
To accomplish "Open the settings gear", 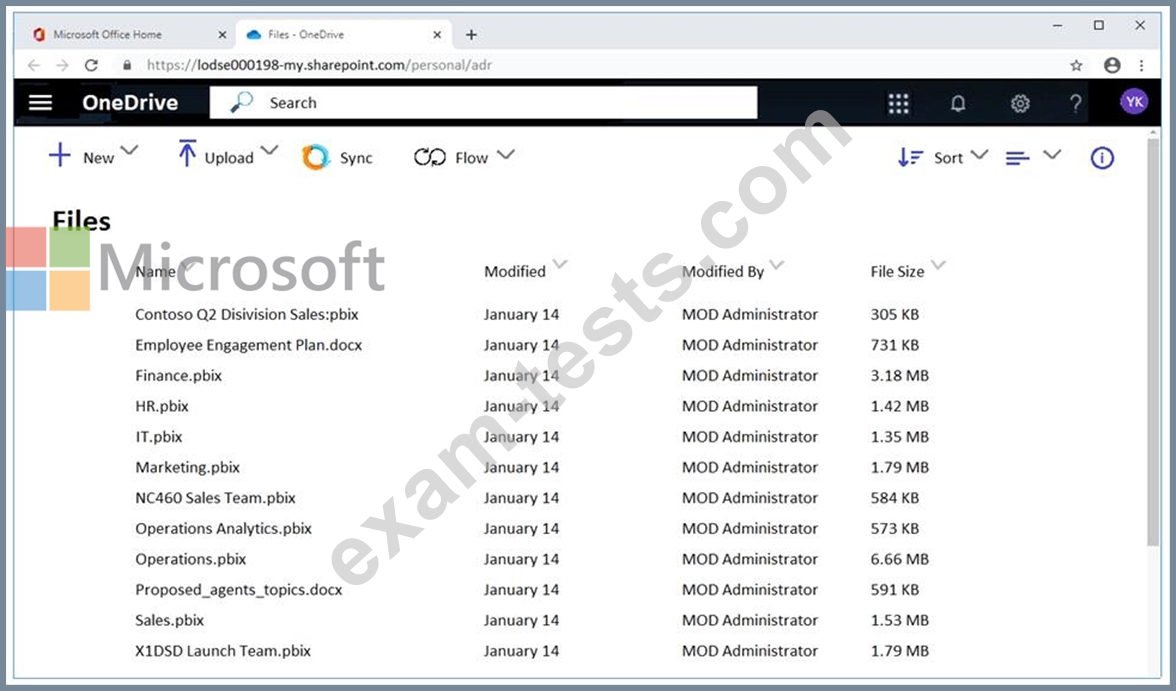I will [1020, 104].
